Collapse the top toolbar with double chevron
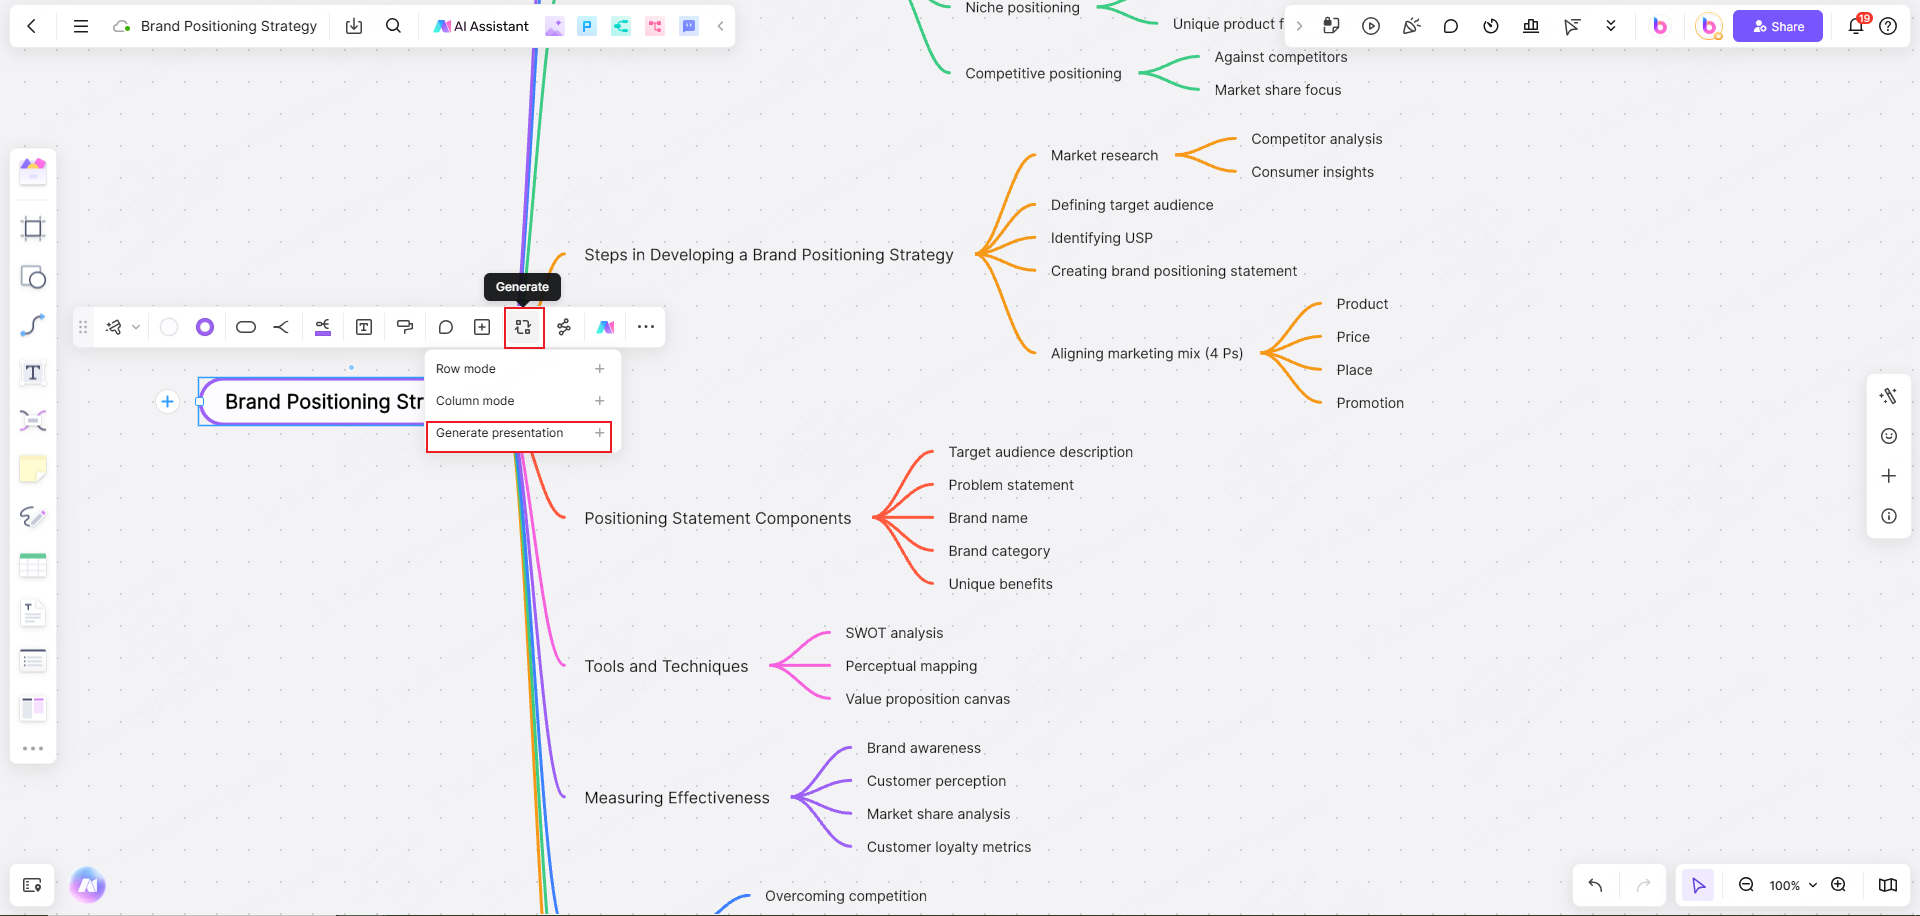1920x916 pixels. [1611, 26]
